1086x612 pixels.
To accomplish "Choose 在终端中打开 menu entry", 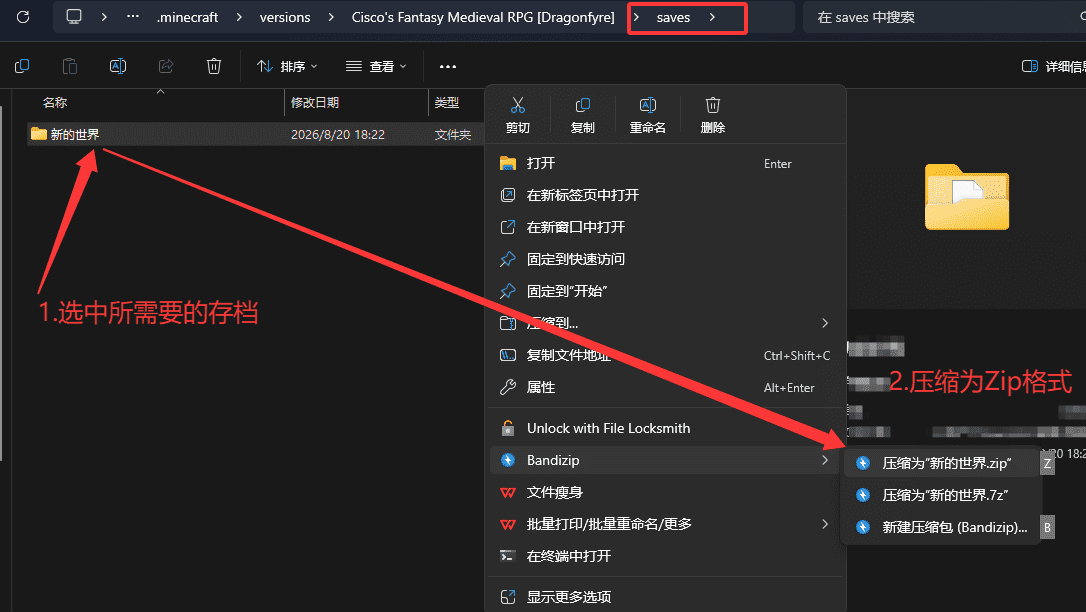I will coord(665,556).
